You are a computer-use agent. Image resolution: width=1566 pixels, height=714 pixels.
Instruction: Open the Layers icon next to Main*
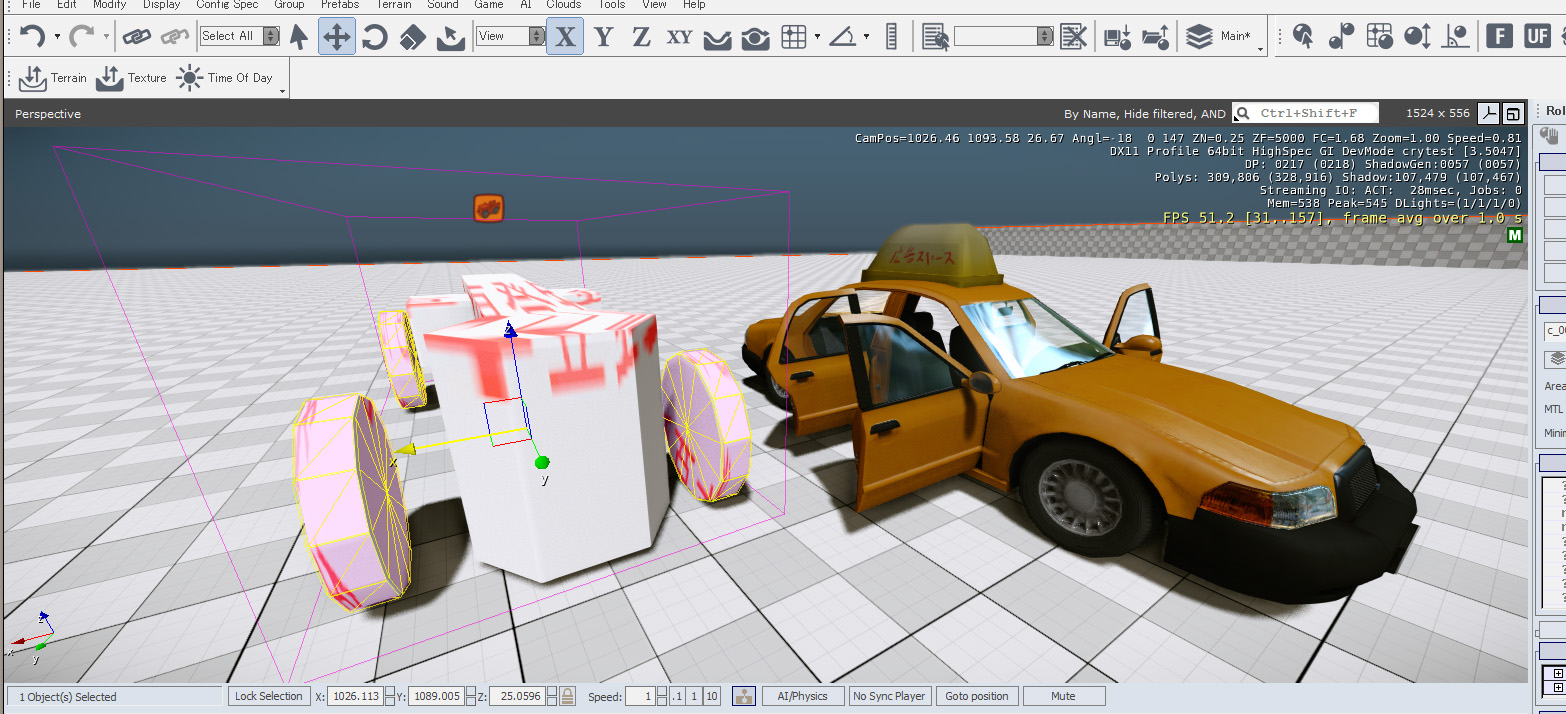coord(1199,37)
